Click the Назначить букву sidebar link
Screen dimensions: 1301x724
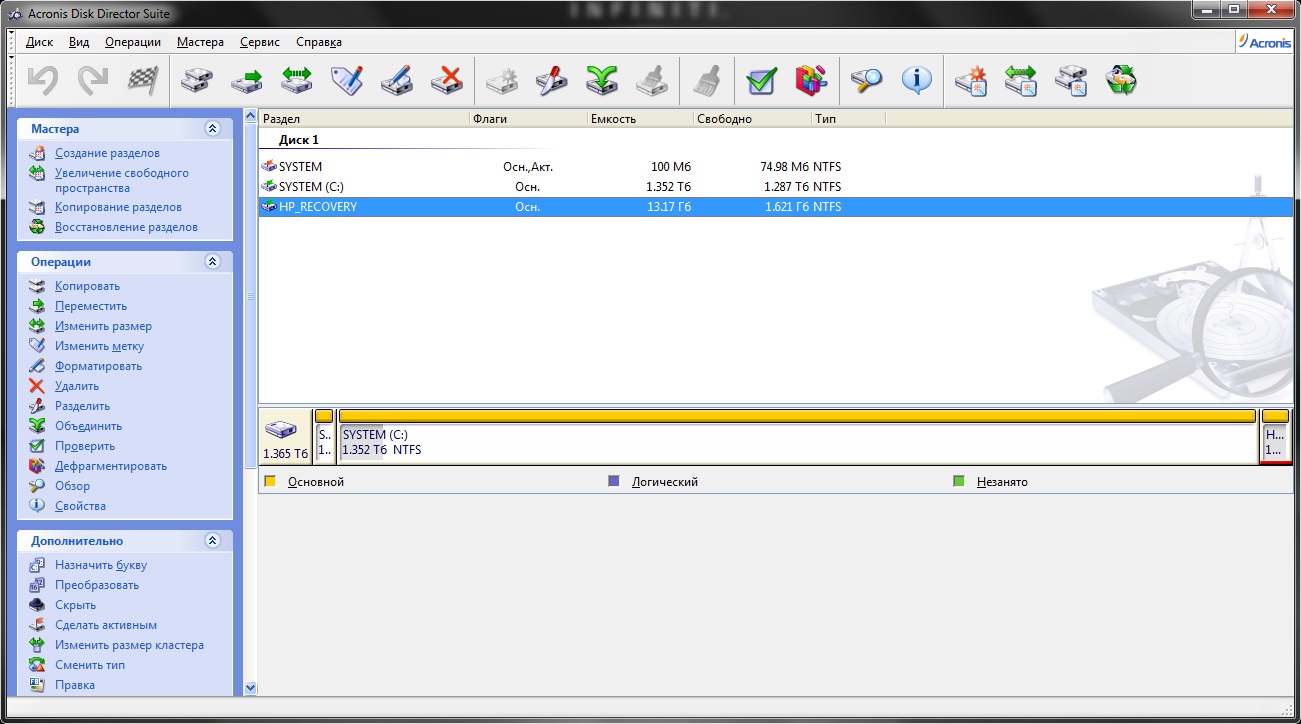[x=101, y=565]
